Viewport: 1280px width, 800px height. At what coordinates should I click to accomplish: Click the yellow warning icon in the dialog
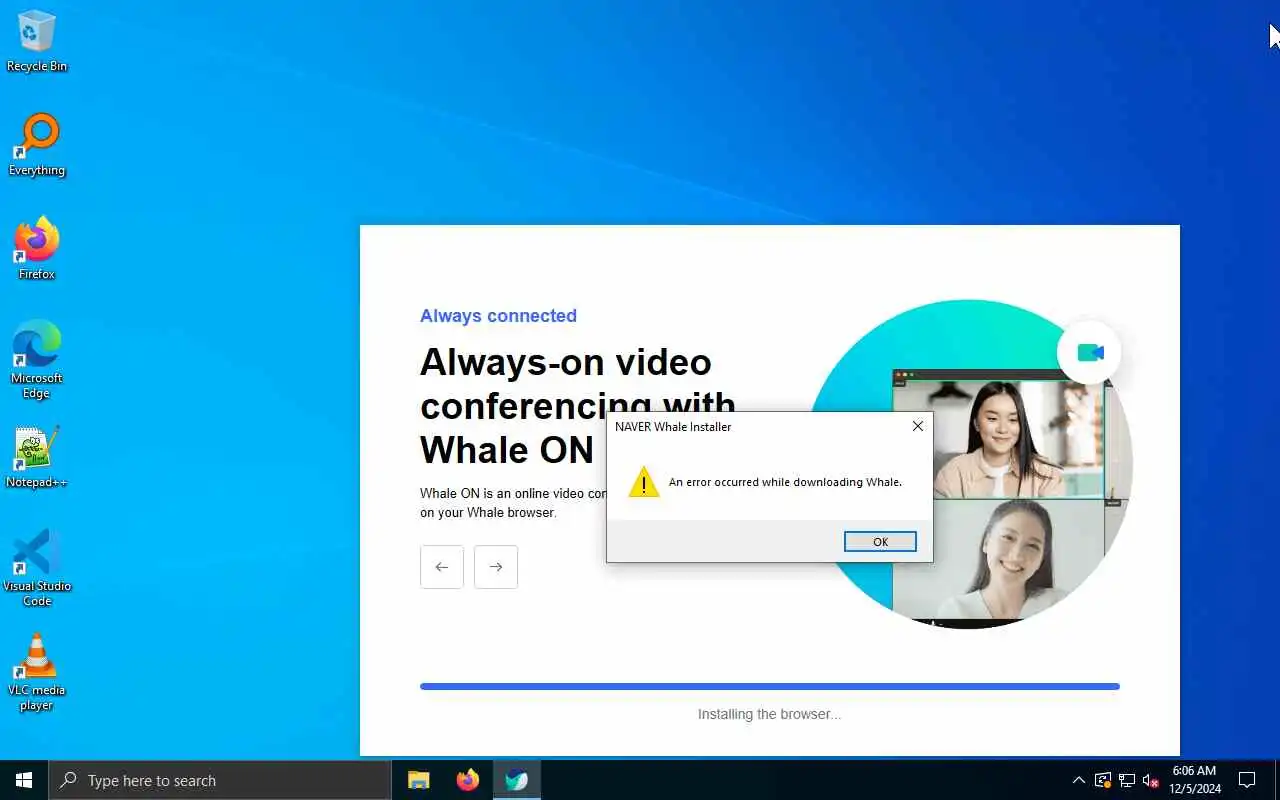tap(644, 482)
